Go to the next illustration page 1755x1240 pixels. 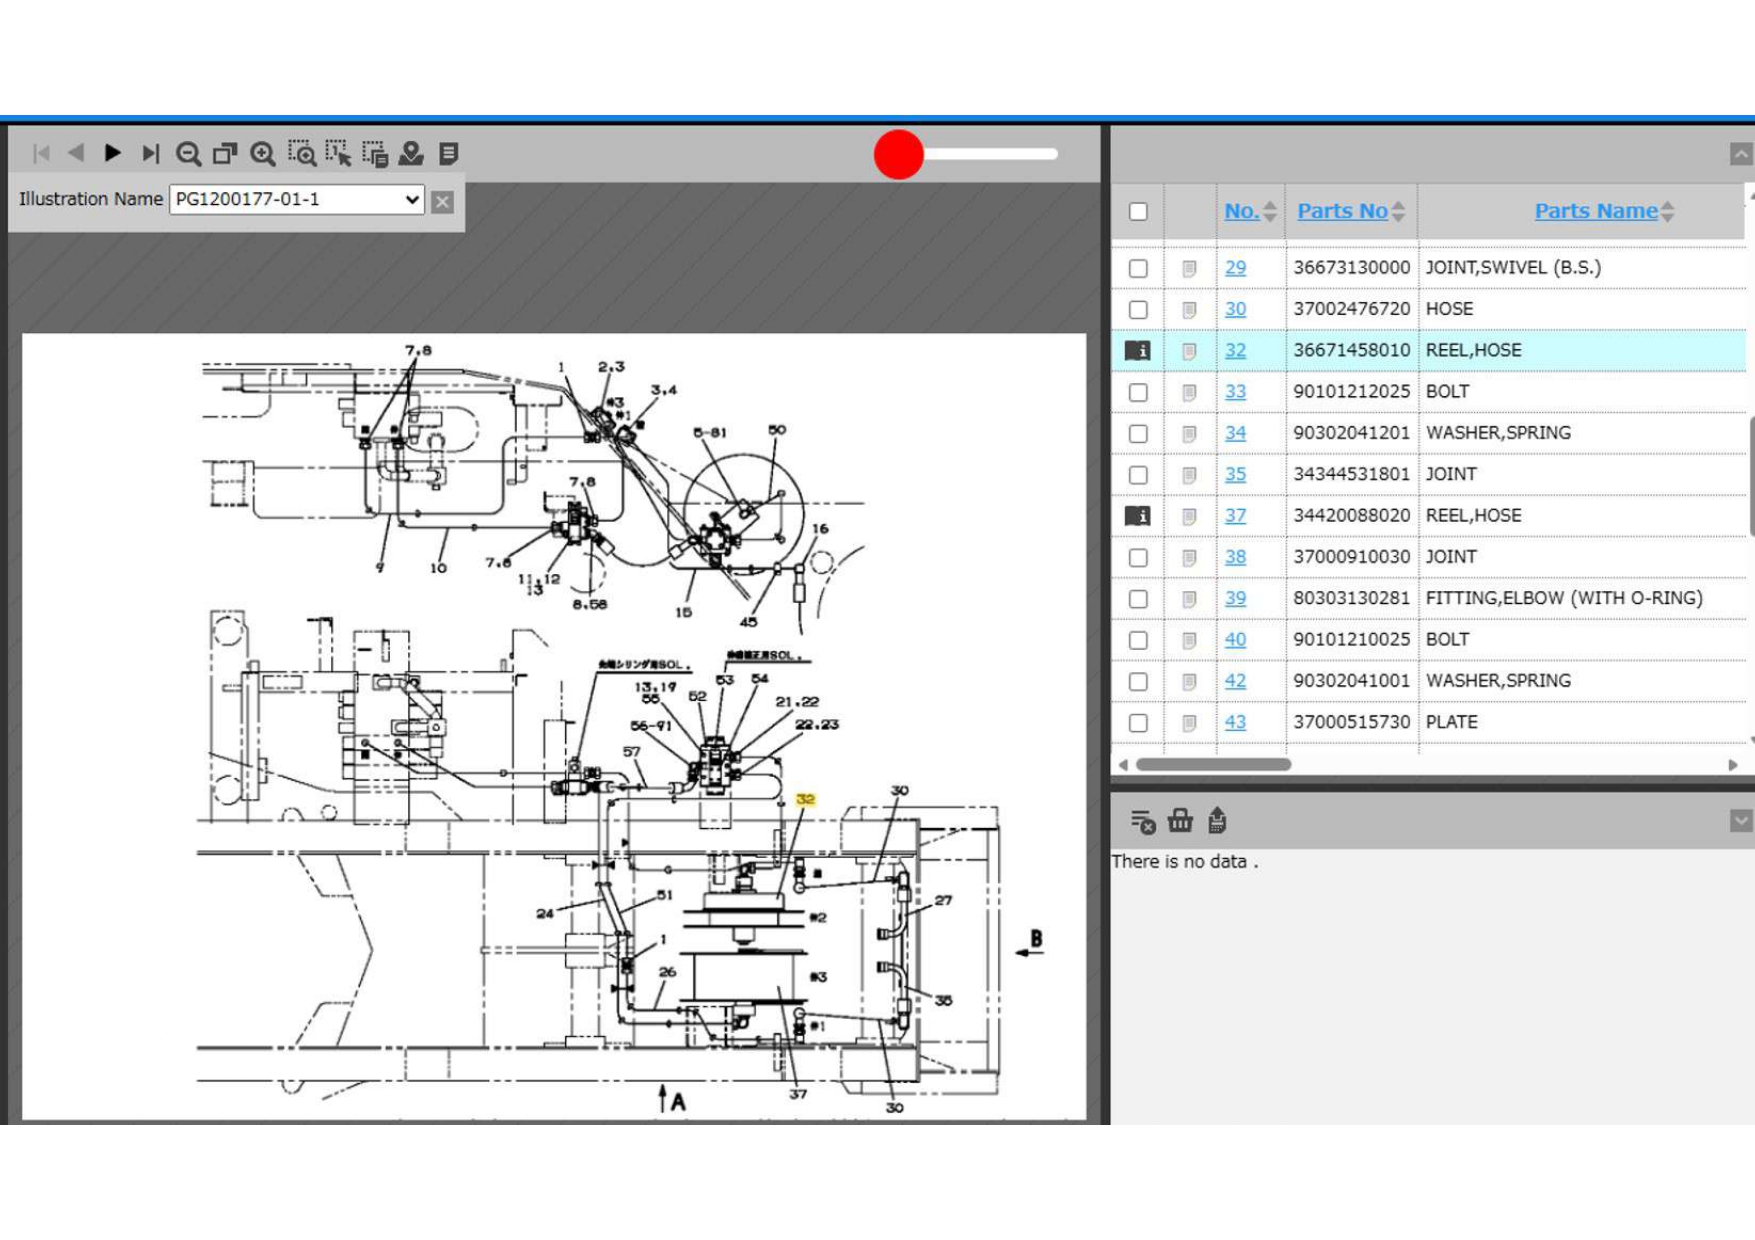coord(113,153)
